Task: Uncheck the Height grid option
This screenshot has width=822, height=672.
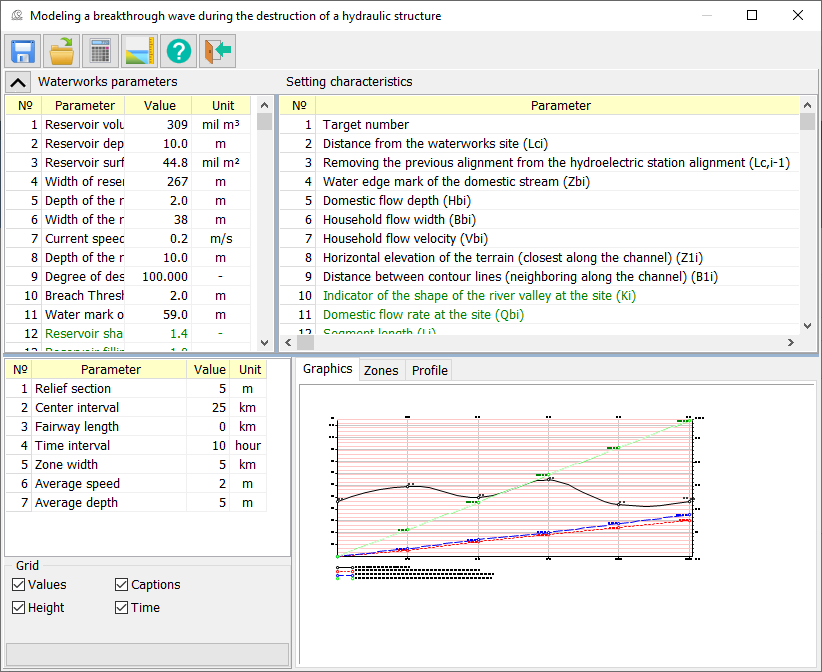Action: coord(19,607)
